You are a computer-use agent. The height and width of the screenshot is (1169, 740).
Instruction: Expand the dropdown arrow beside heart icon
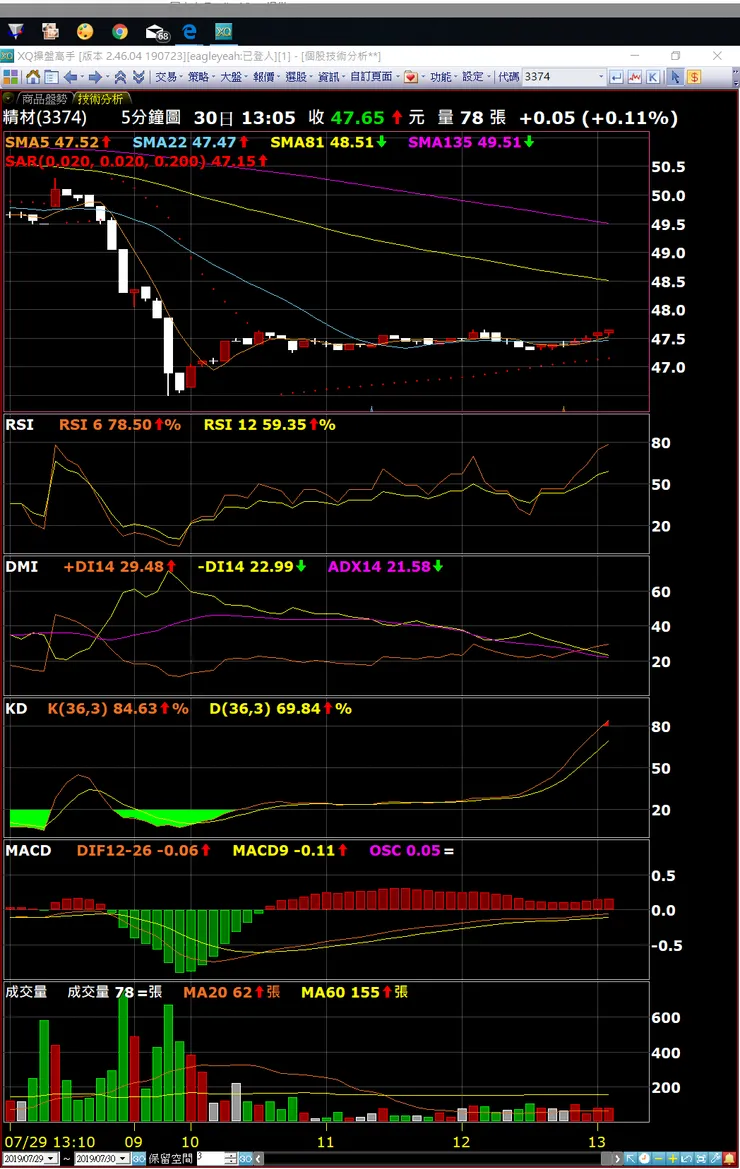click(x=422, y=77)
